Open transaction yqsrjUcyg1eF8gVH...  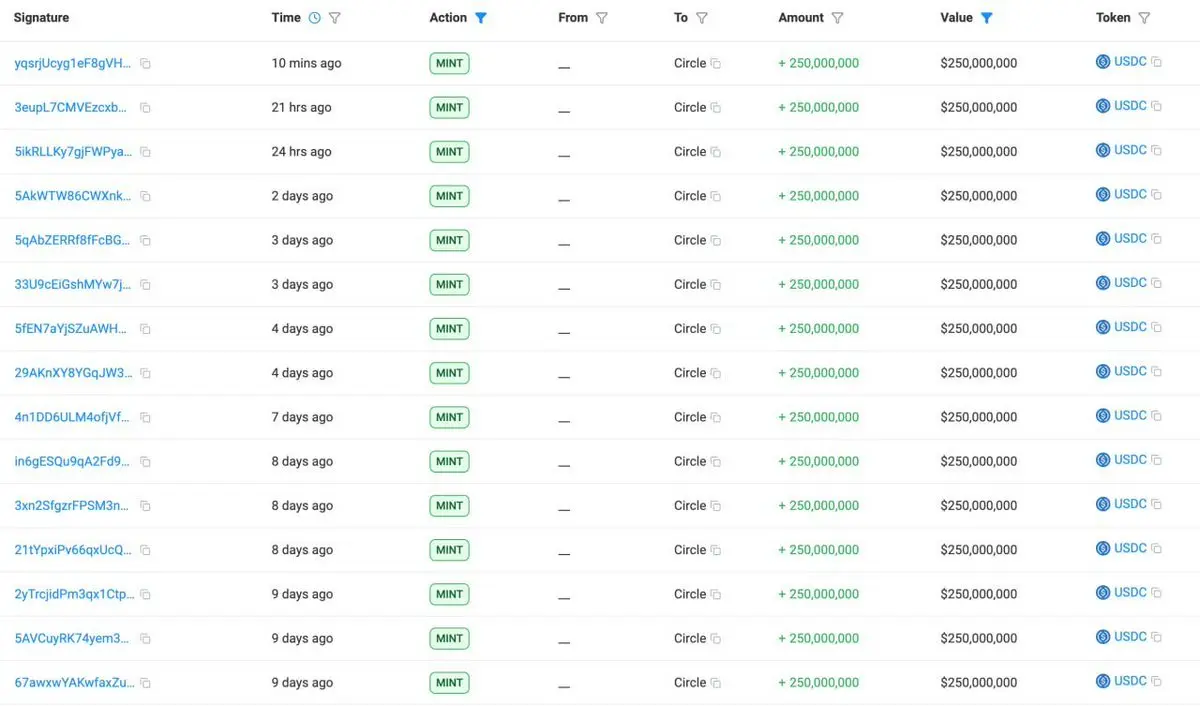coord(72,63)
